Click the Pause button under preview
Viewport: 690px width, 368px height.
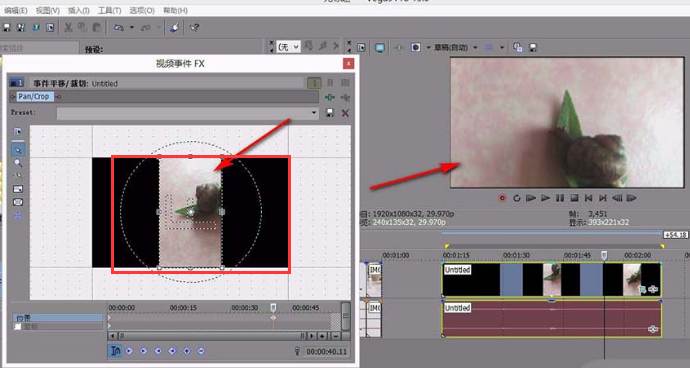560,198
